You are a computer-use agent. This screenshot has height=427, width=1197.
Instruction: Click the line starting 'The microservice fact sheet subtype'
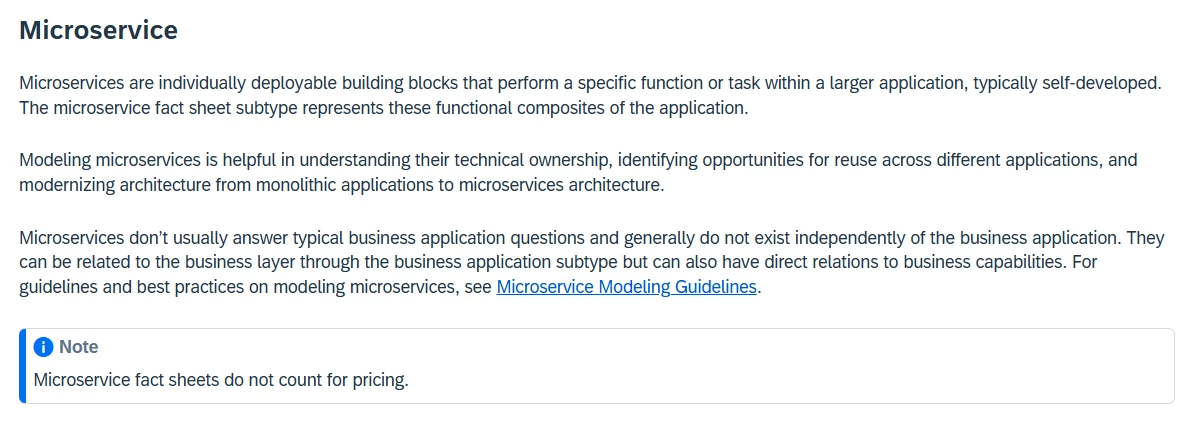(x=383, y=108)
